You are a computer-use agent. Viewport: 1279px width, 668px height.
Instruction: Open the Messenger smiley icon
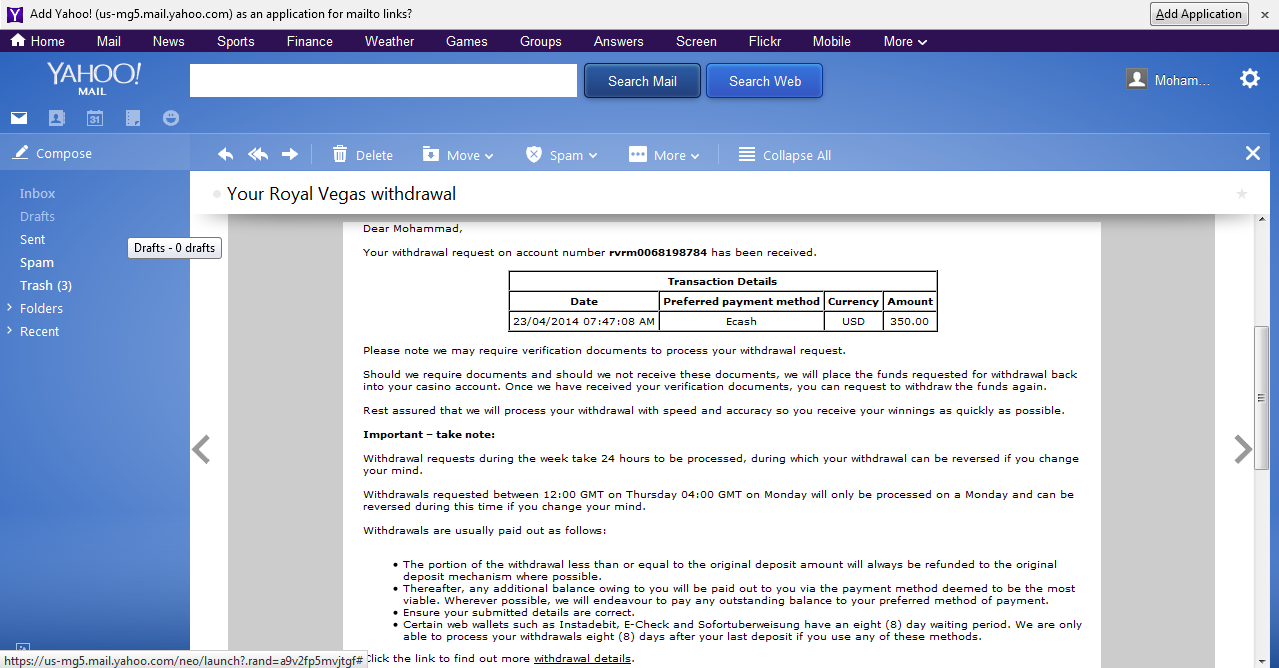[x=171, y=118]
